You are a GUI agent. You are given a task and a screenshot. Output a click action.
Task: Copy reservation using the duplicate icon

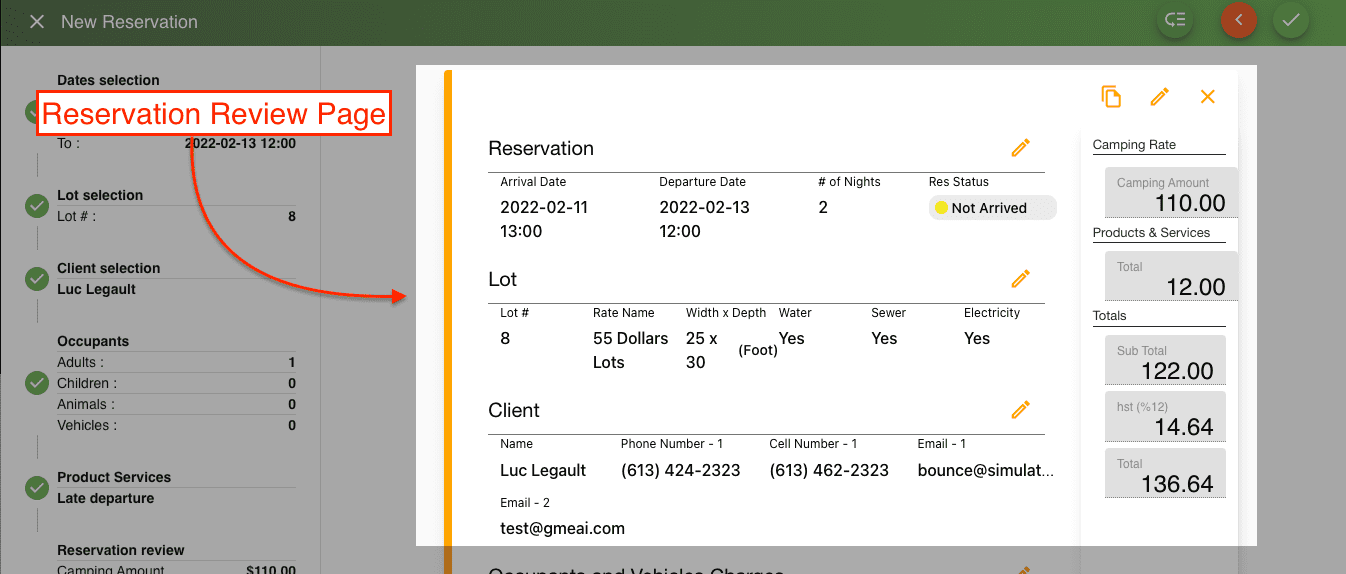[x=1111, y=96]
